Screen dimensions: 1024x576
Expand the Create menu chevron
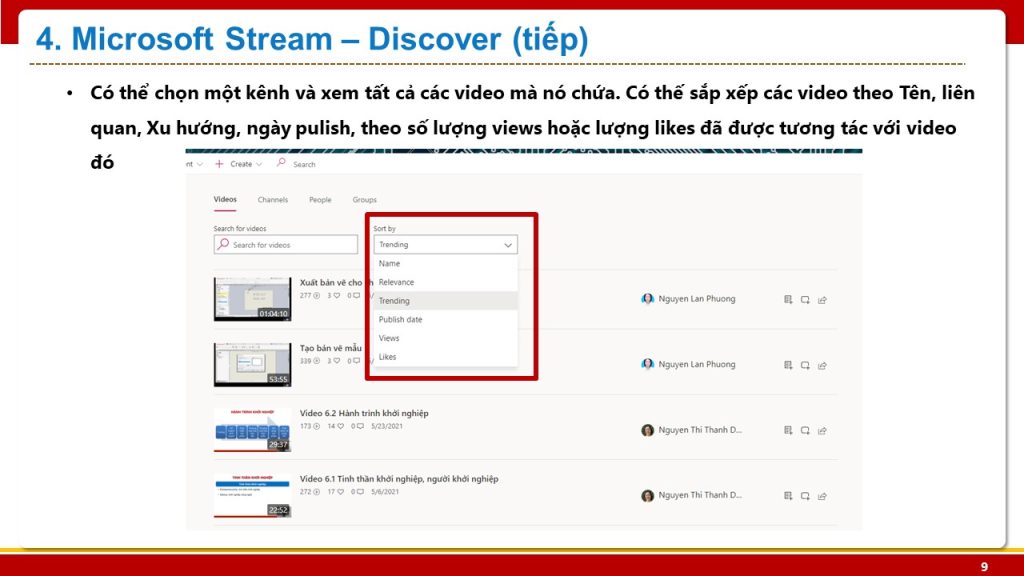[259, 165]
